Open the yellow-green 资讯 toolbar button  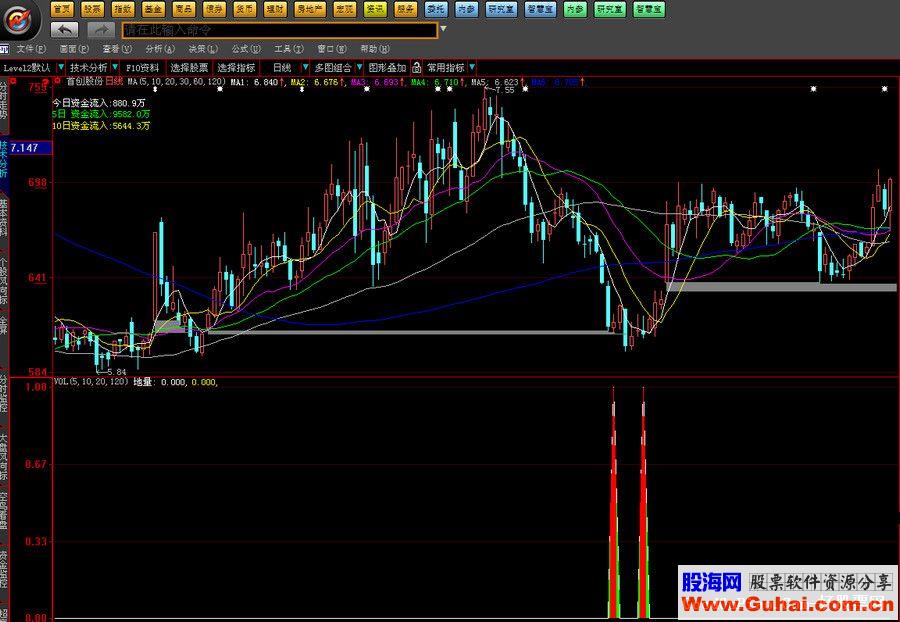pyautogui.click(x=375, y=9)
